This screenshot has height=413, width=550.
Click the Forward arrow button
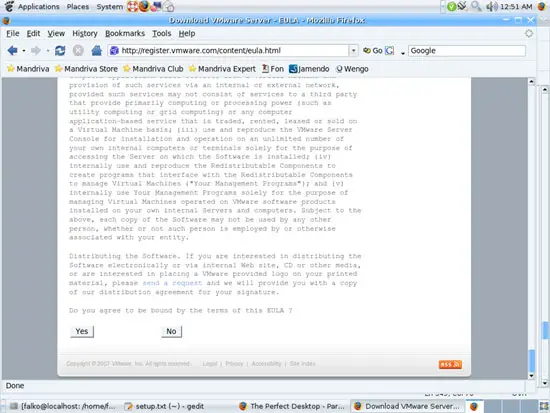(35, 51)
